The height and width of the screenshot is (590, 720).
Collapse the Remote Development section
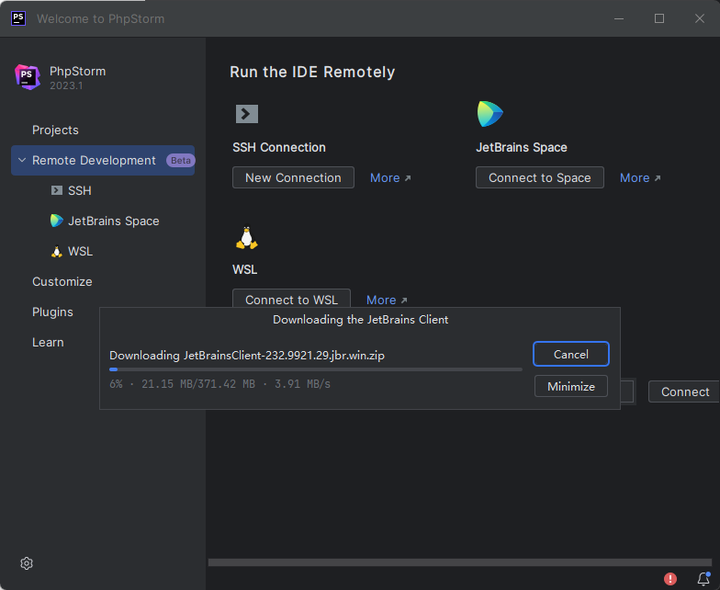coord(22,160)
